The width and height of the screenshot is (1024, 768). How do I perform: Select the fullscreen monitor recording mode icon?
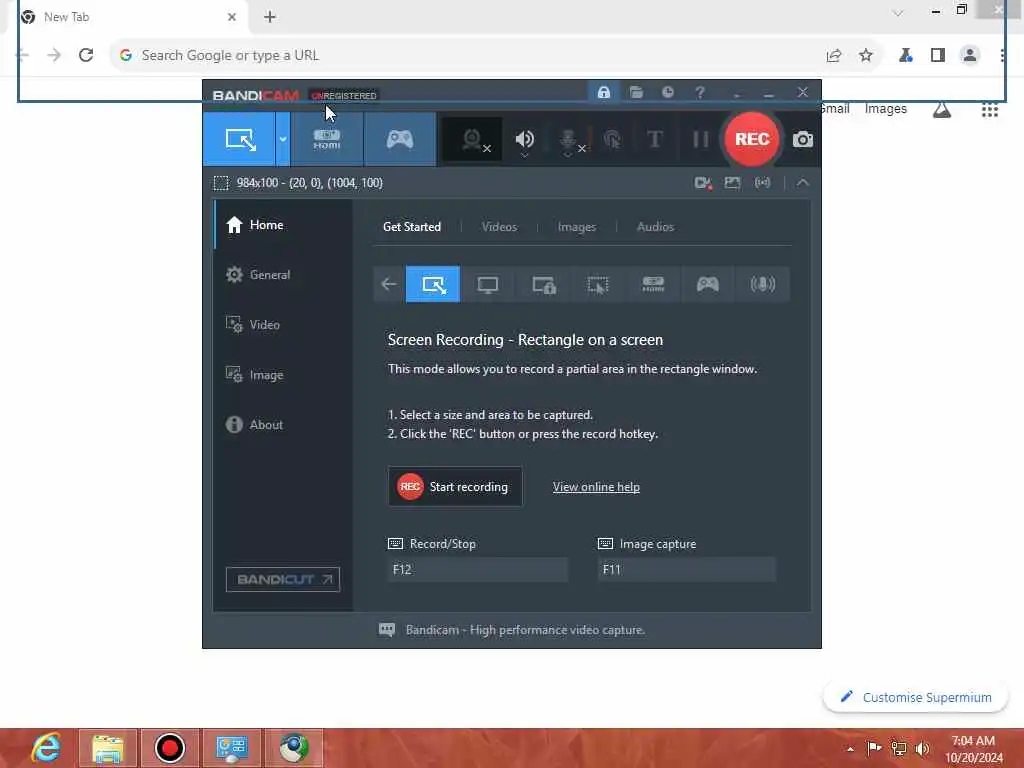[x=487, y=284]
